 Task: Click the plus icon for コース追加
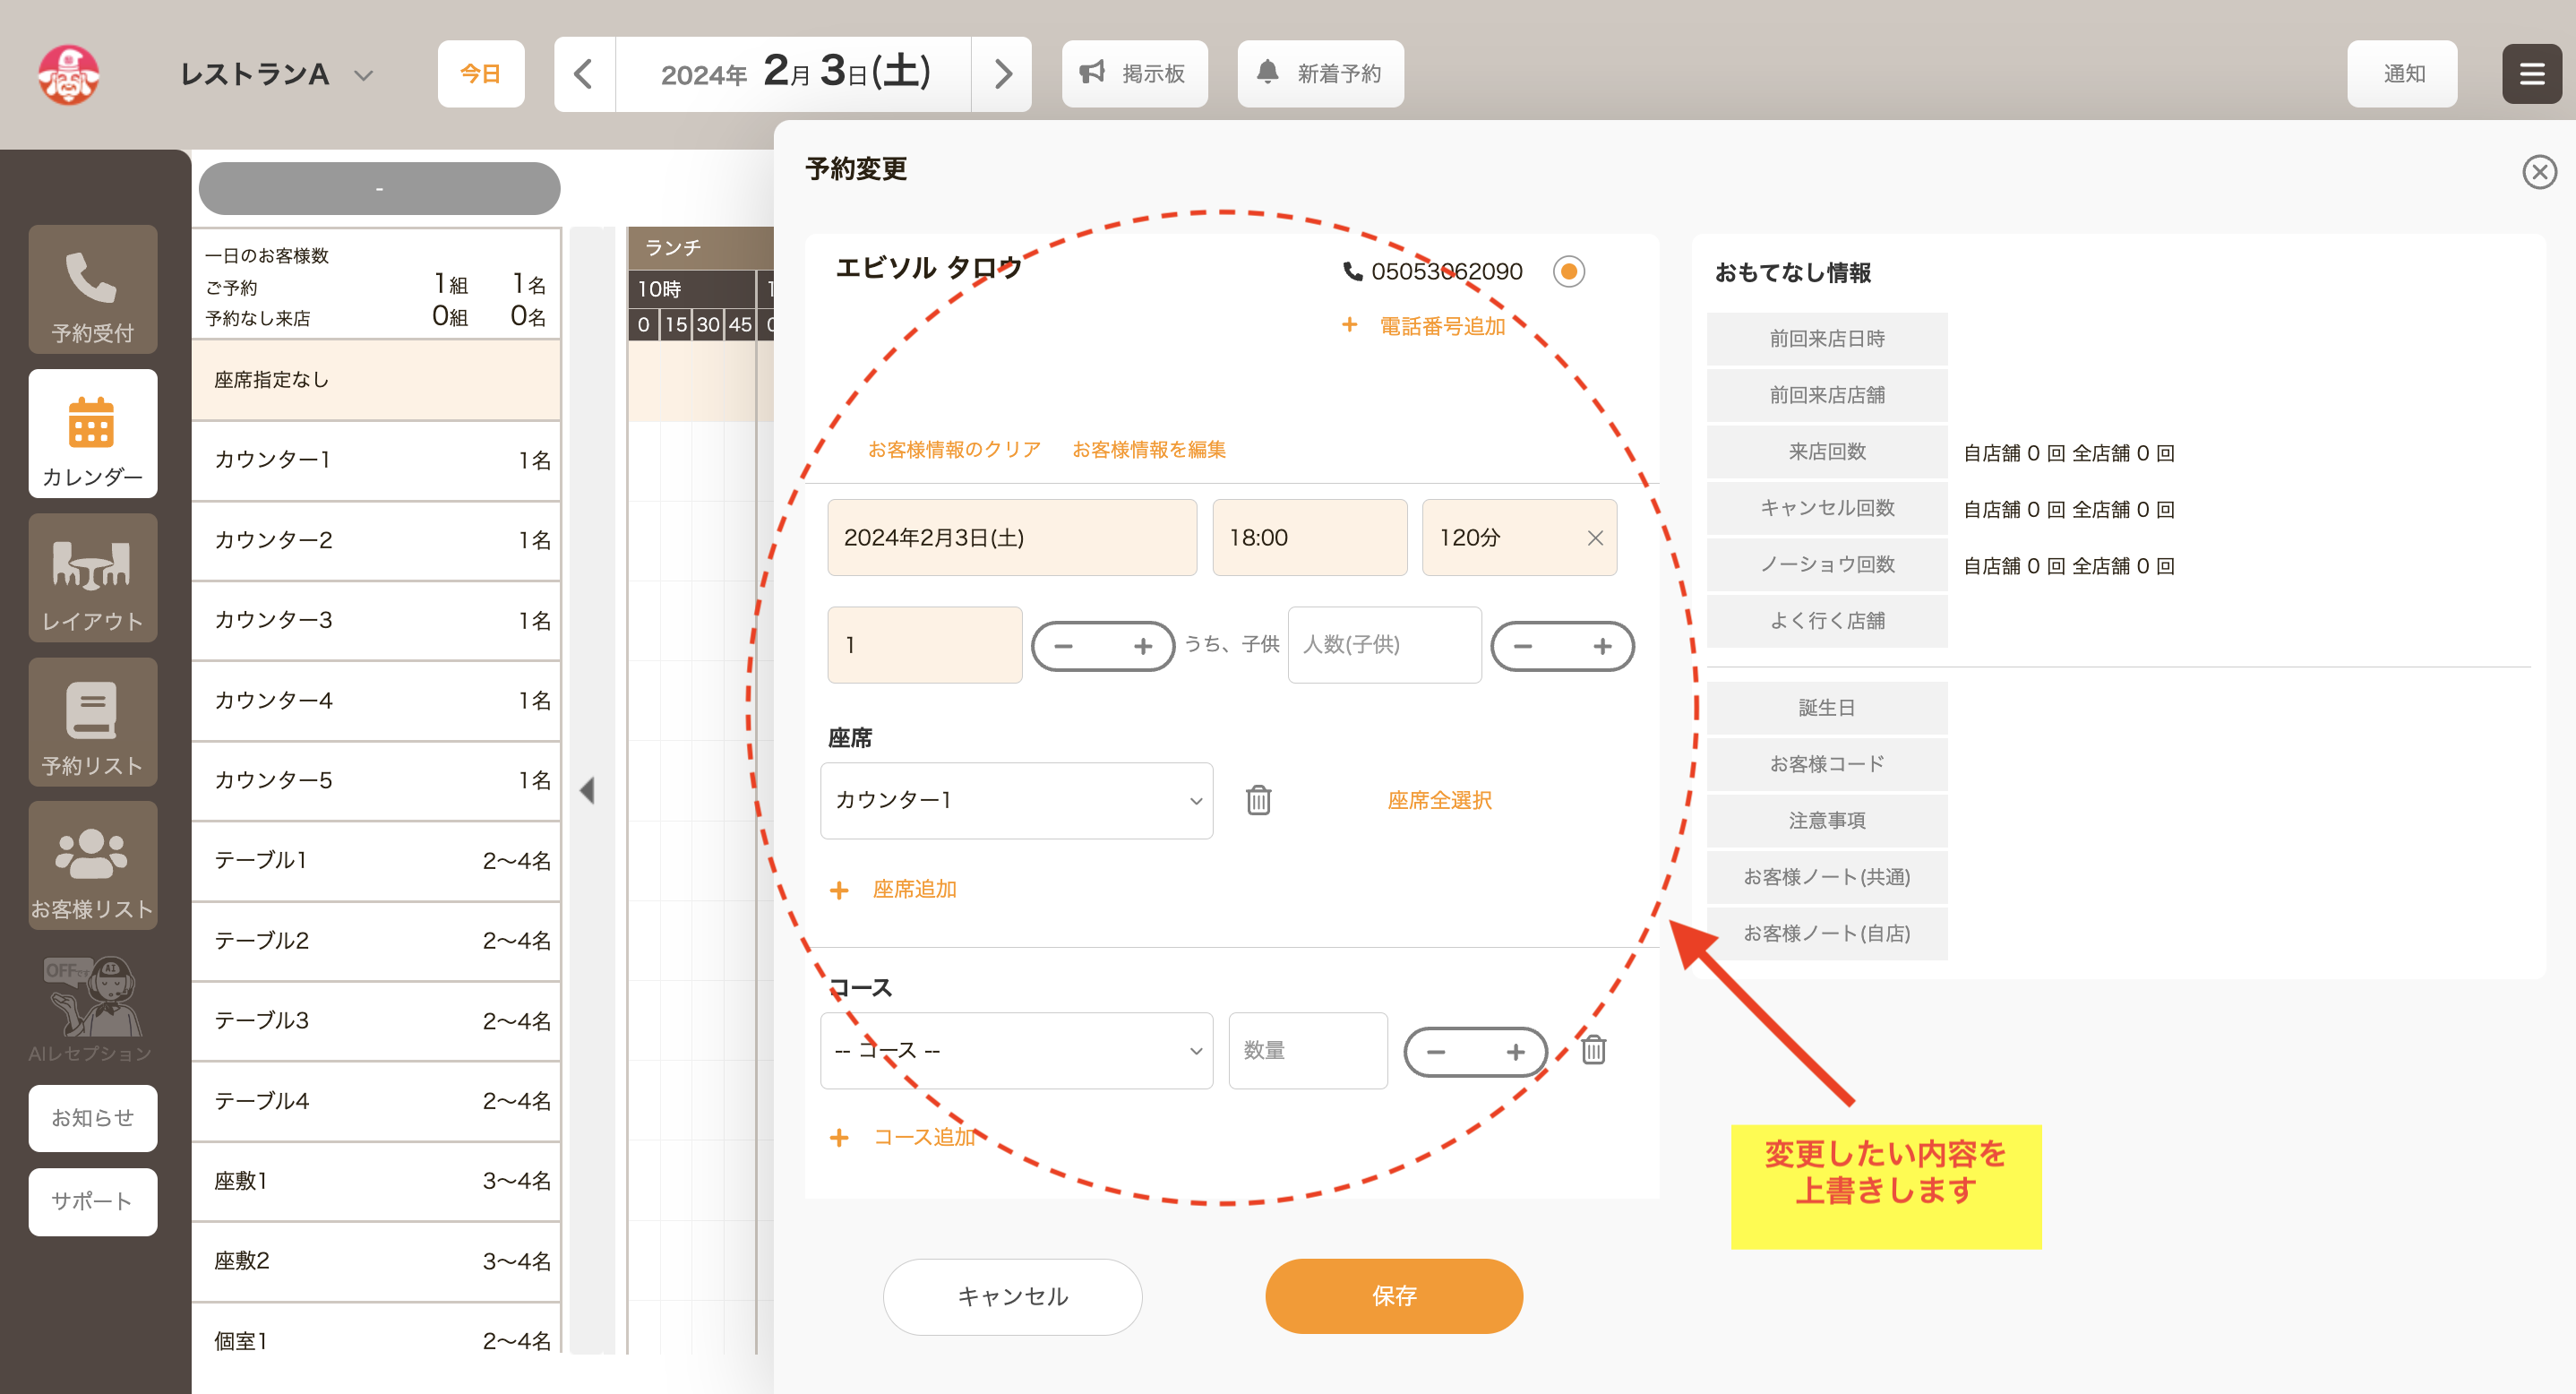coord(839,1138)
